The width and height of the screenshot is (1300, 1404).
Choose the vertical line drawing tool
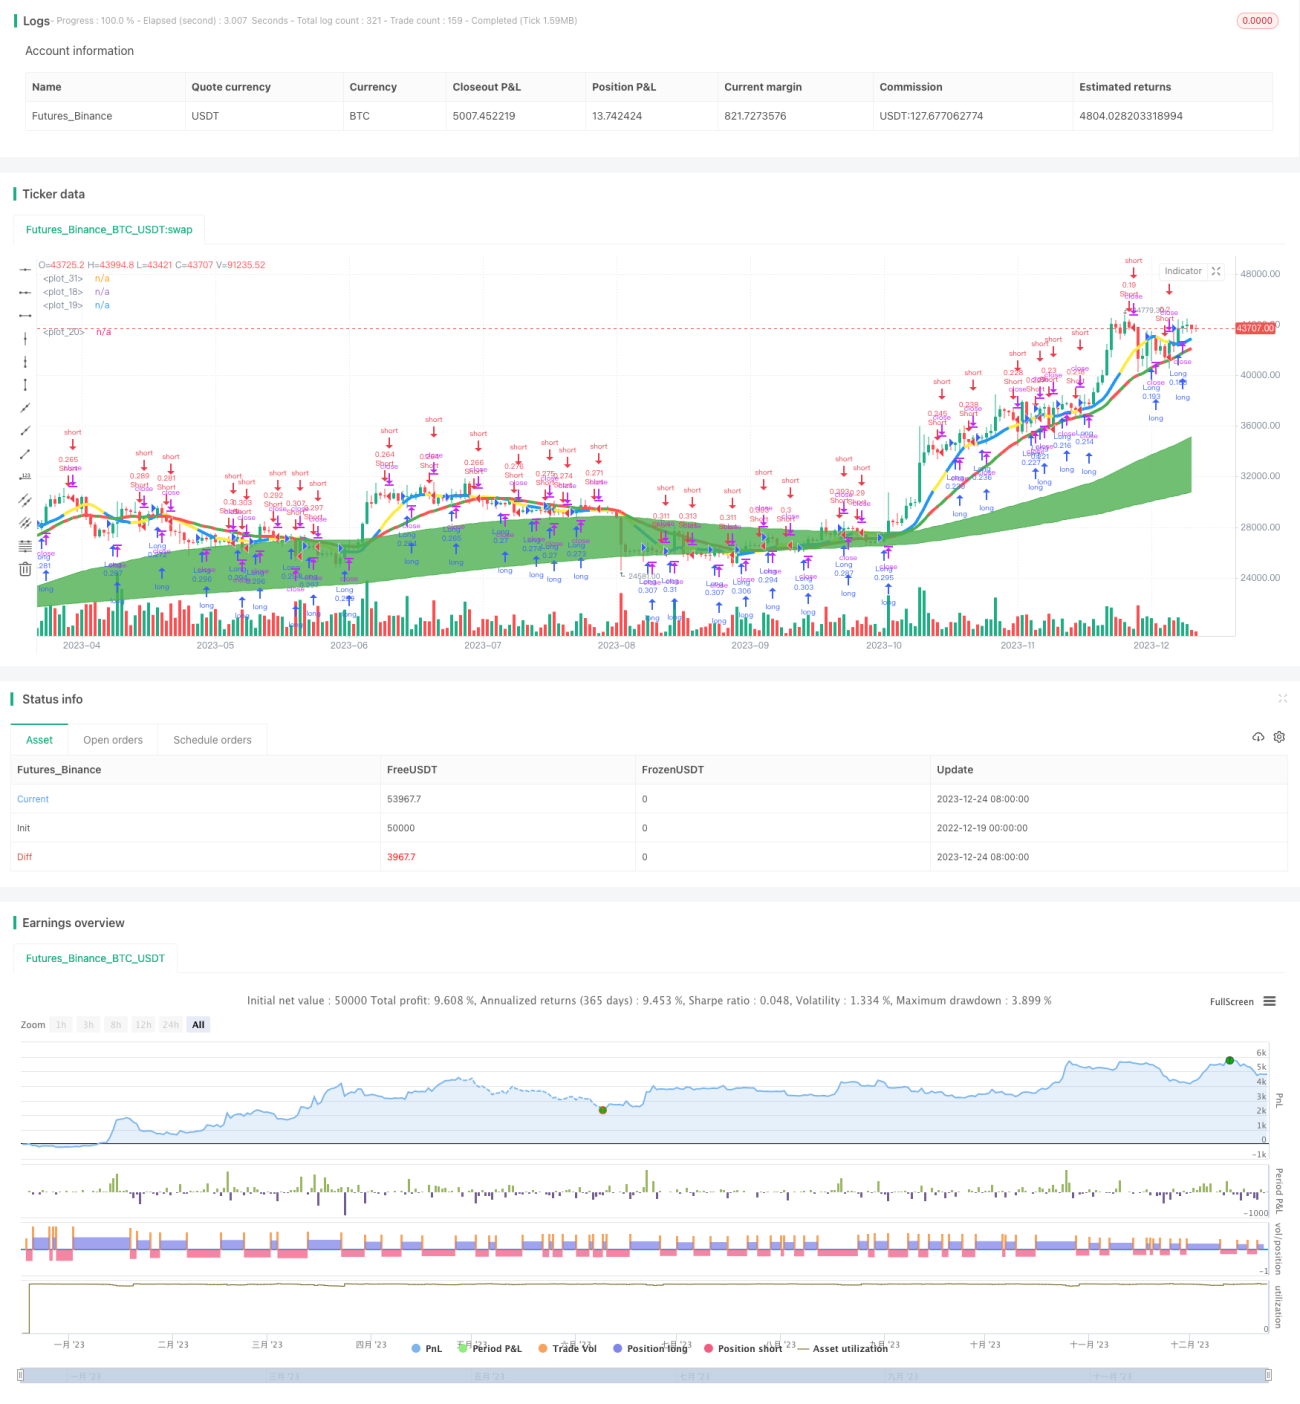(x=25, y=338)
